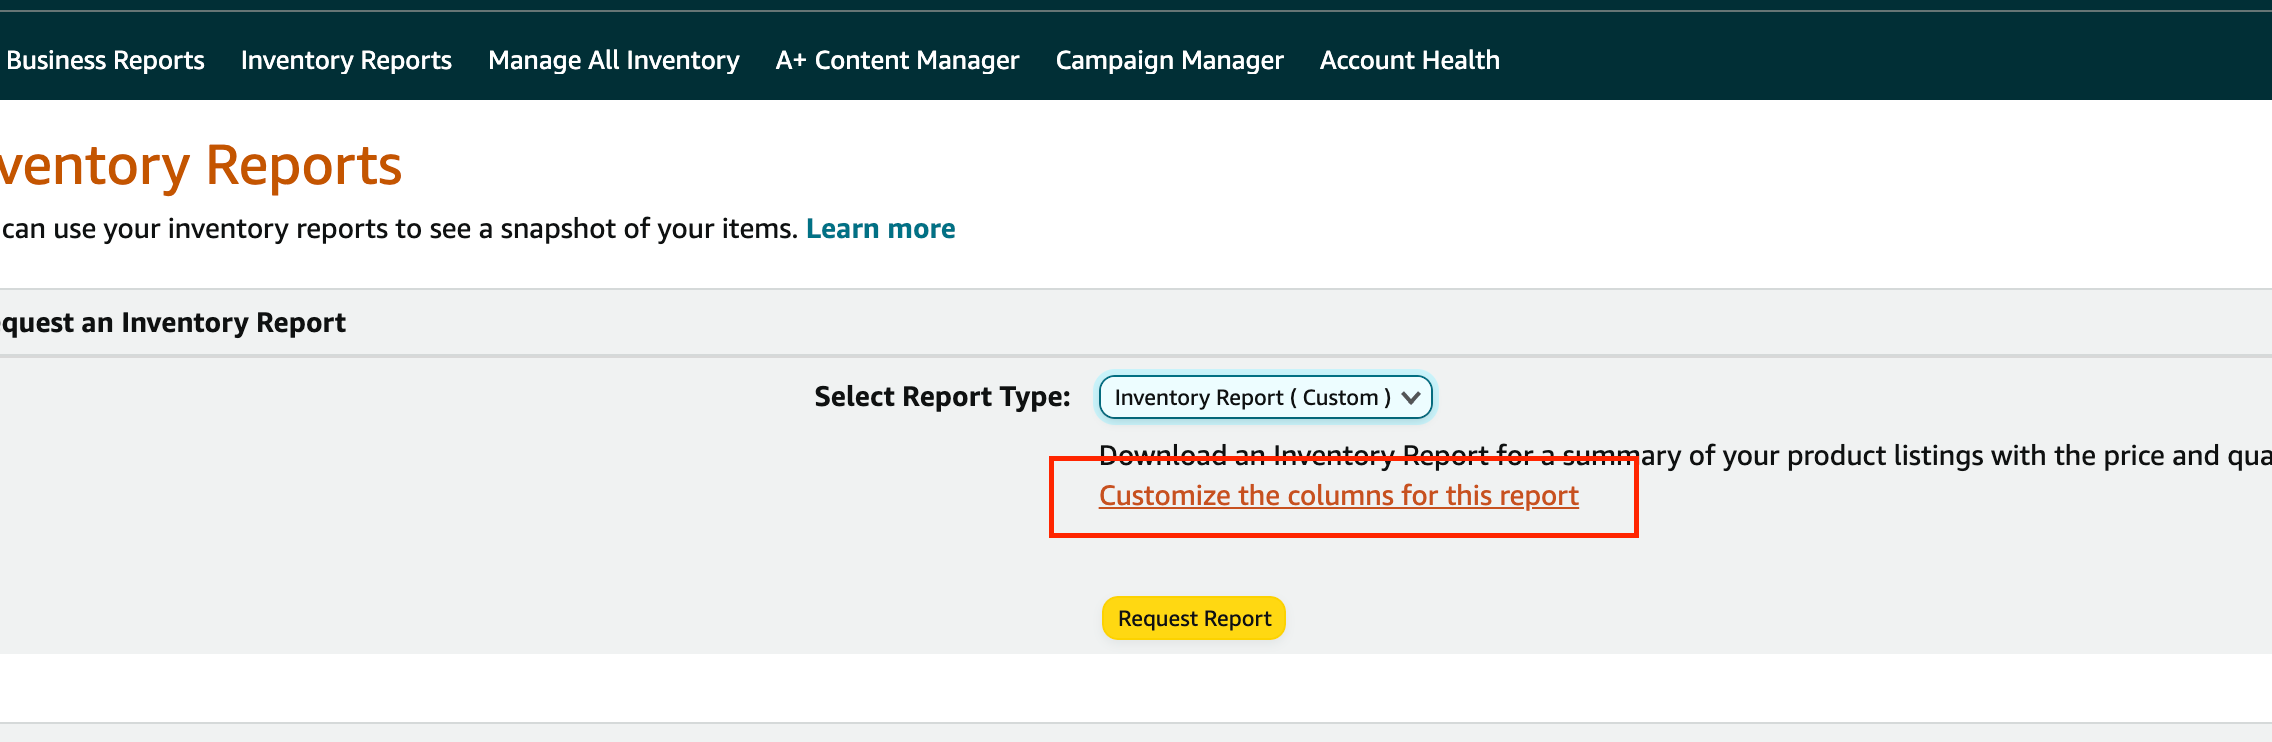This screenshot has width=2272, height=742.
Task: Open A+ Content Manager
Action: coord(897,60)
